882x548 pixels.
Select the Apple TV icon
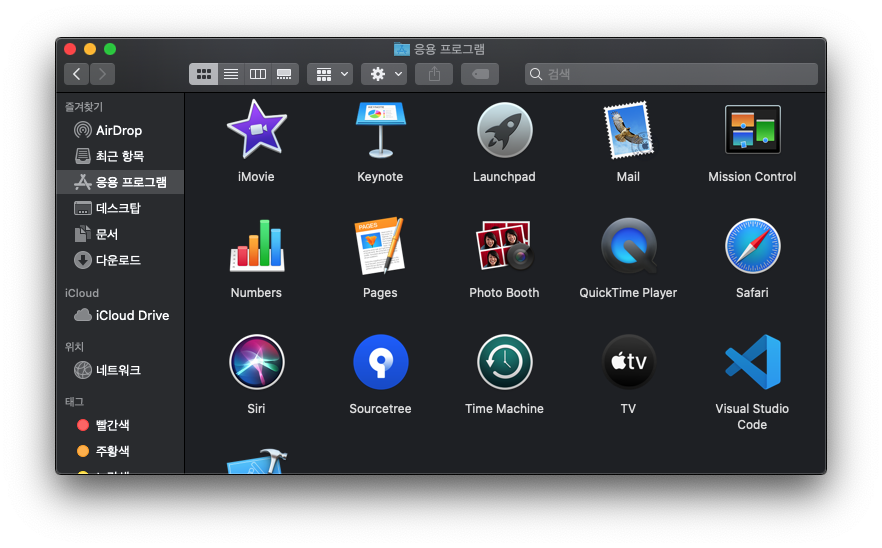[x=628, y=362]
